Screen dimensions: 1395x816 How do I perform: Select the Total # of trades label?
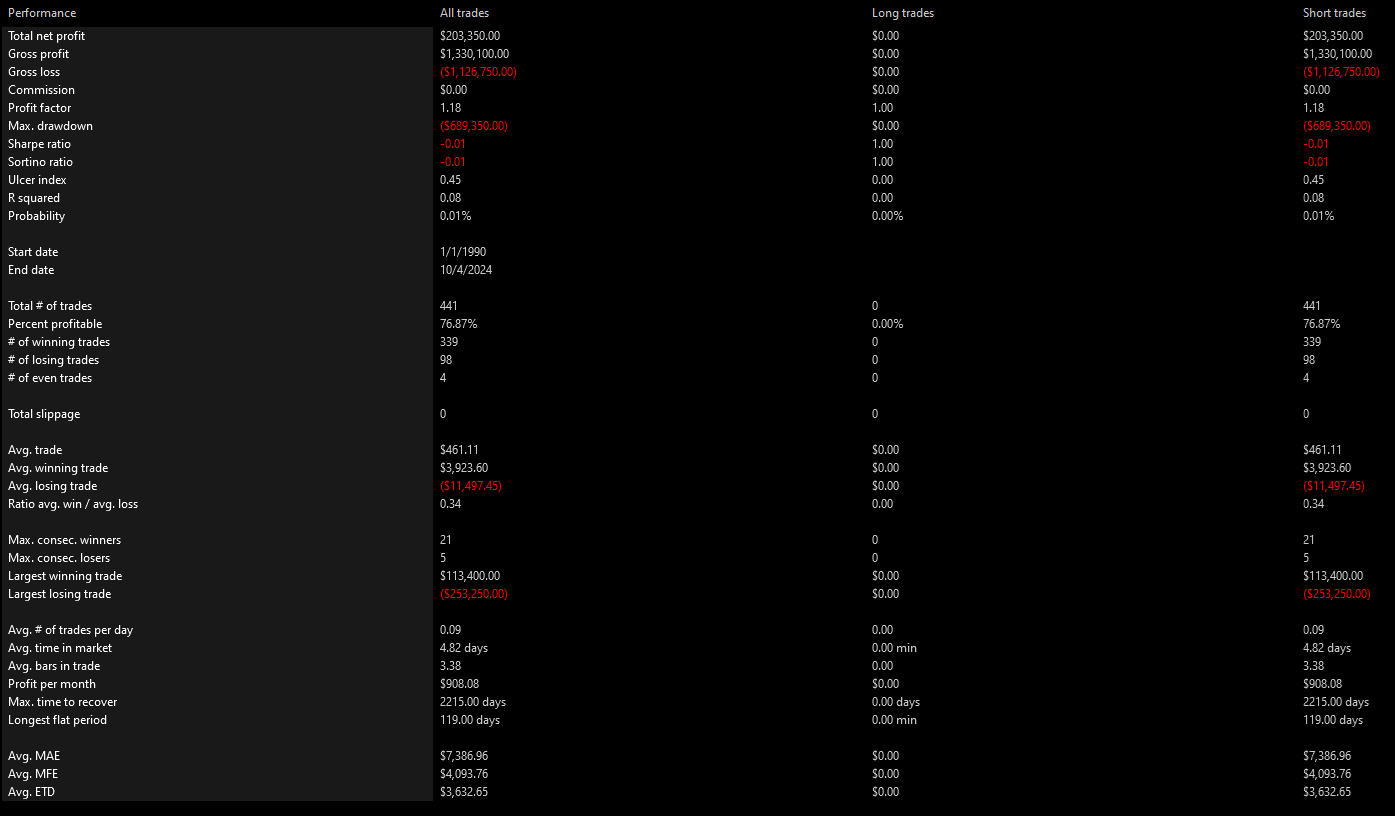click(50, 306)
